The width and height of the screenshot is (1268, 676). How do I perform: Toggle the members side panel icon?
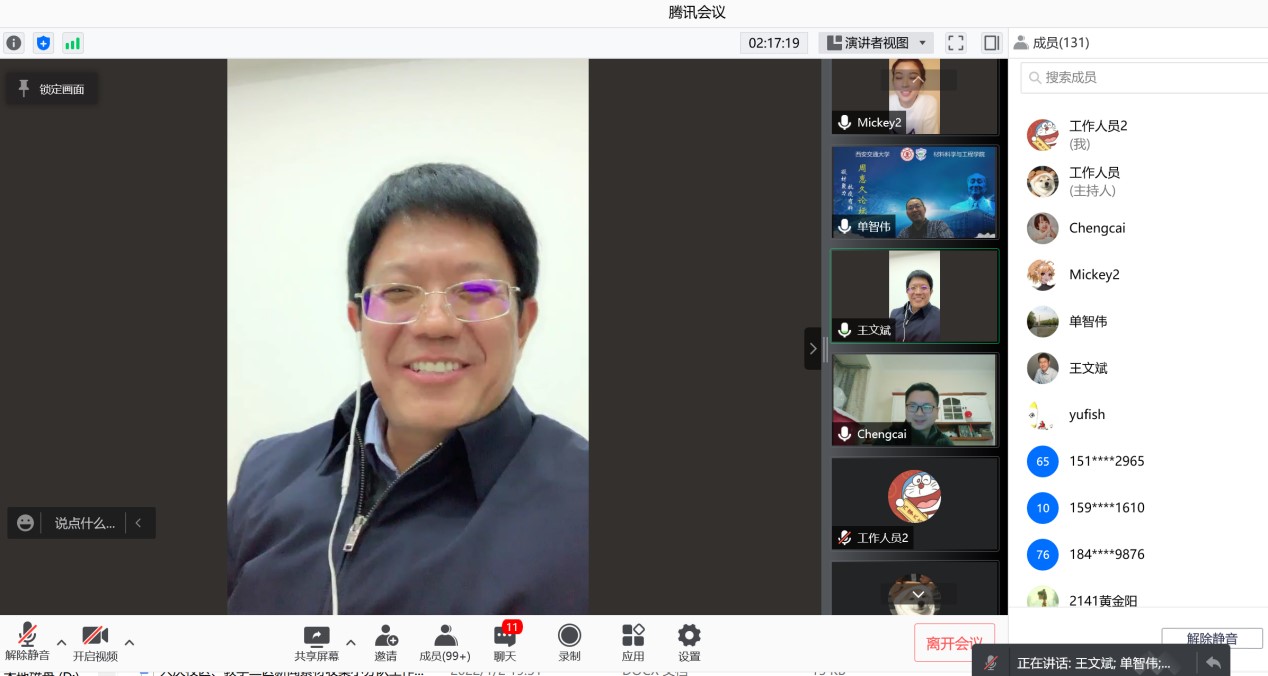point(991,43)
